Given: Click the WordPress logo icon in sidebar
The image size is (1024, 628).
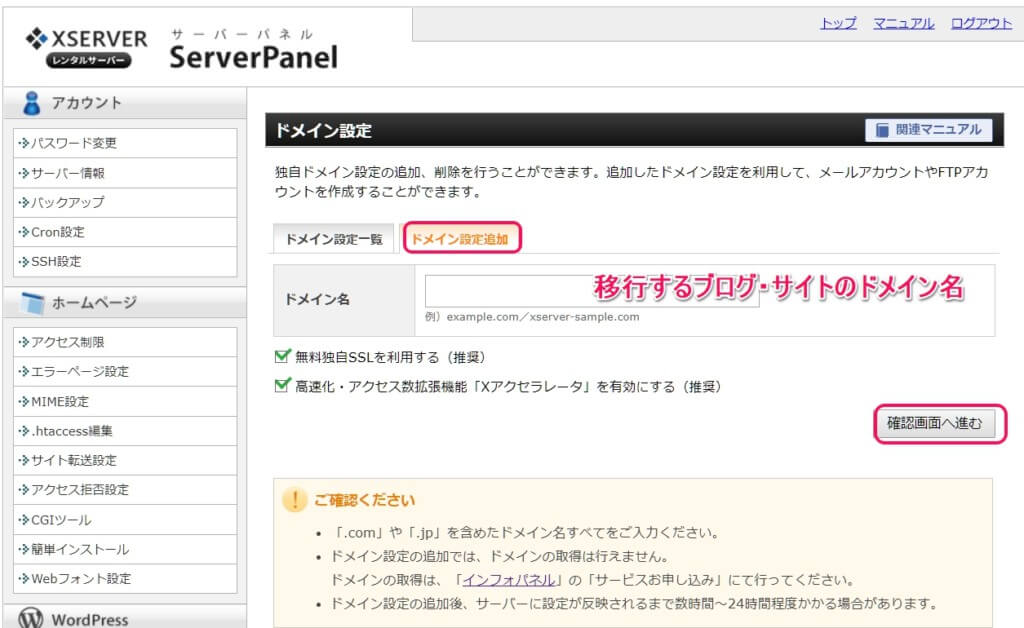Looking at the screenshot, I should coord(31,619).
